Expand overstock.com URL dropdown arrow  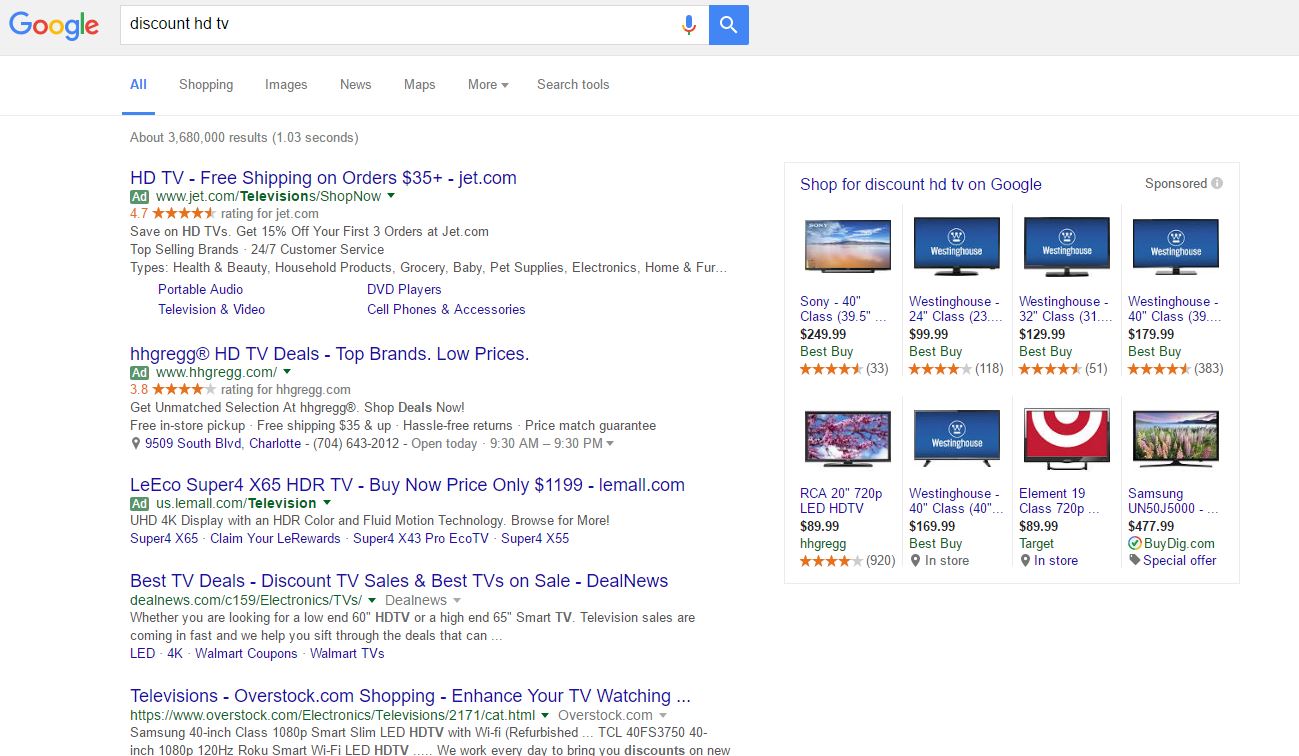point(545,715)
